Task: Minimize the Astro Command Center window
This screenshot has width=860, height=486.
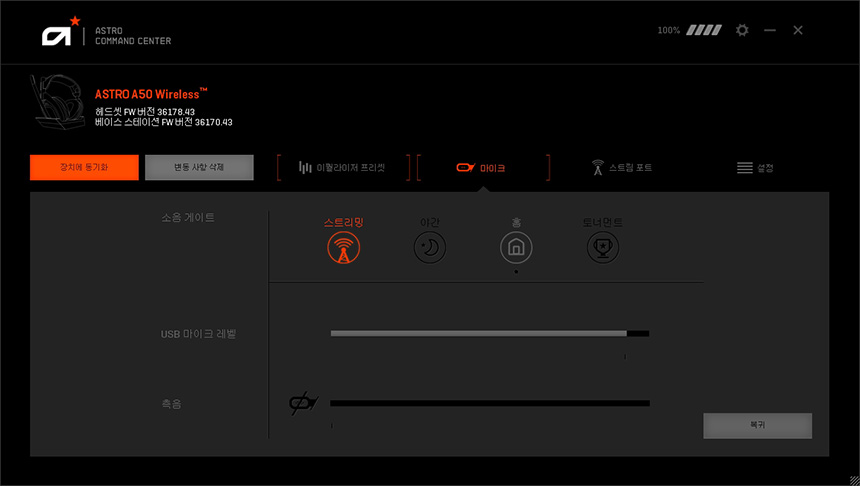Action: [x=770, y=30]
